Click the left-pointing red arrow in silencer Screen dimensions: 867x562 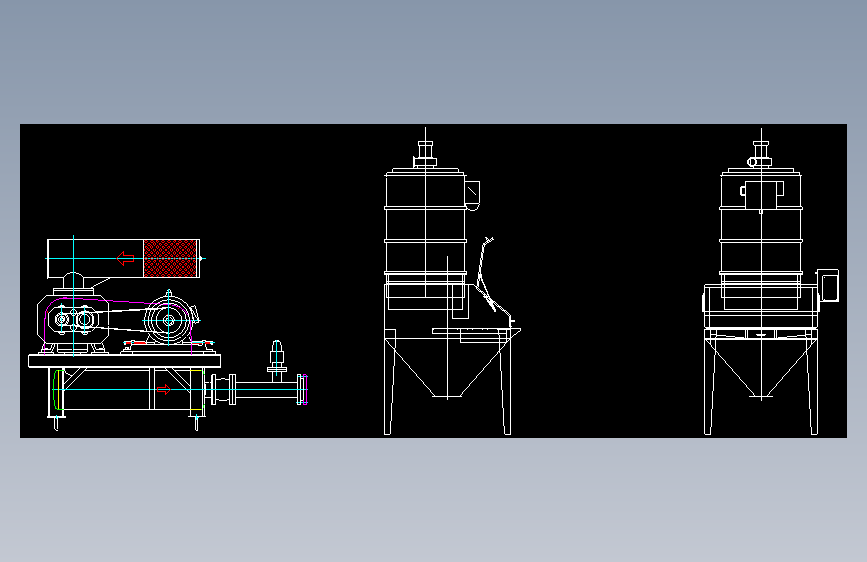pyautogui.click(x=126, y=258)
